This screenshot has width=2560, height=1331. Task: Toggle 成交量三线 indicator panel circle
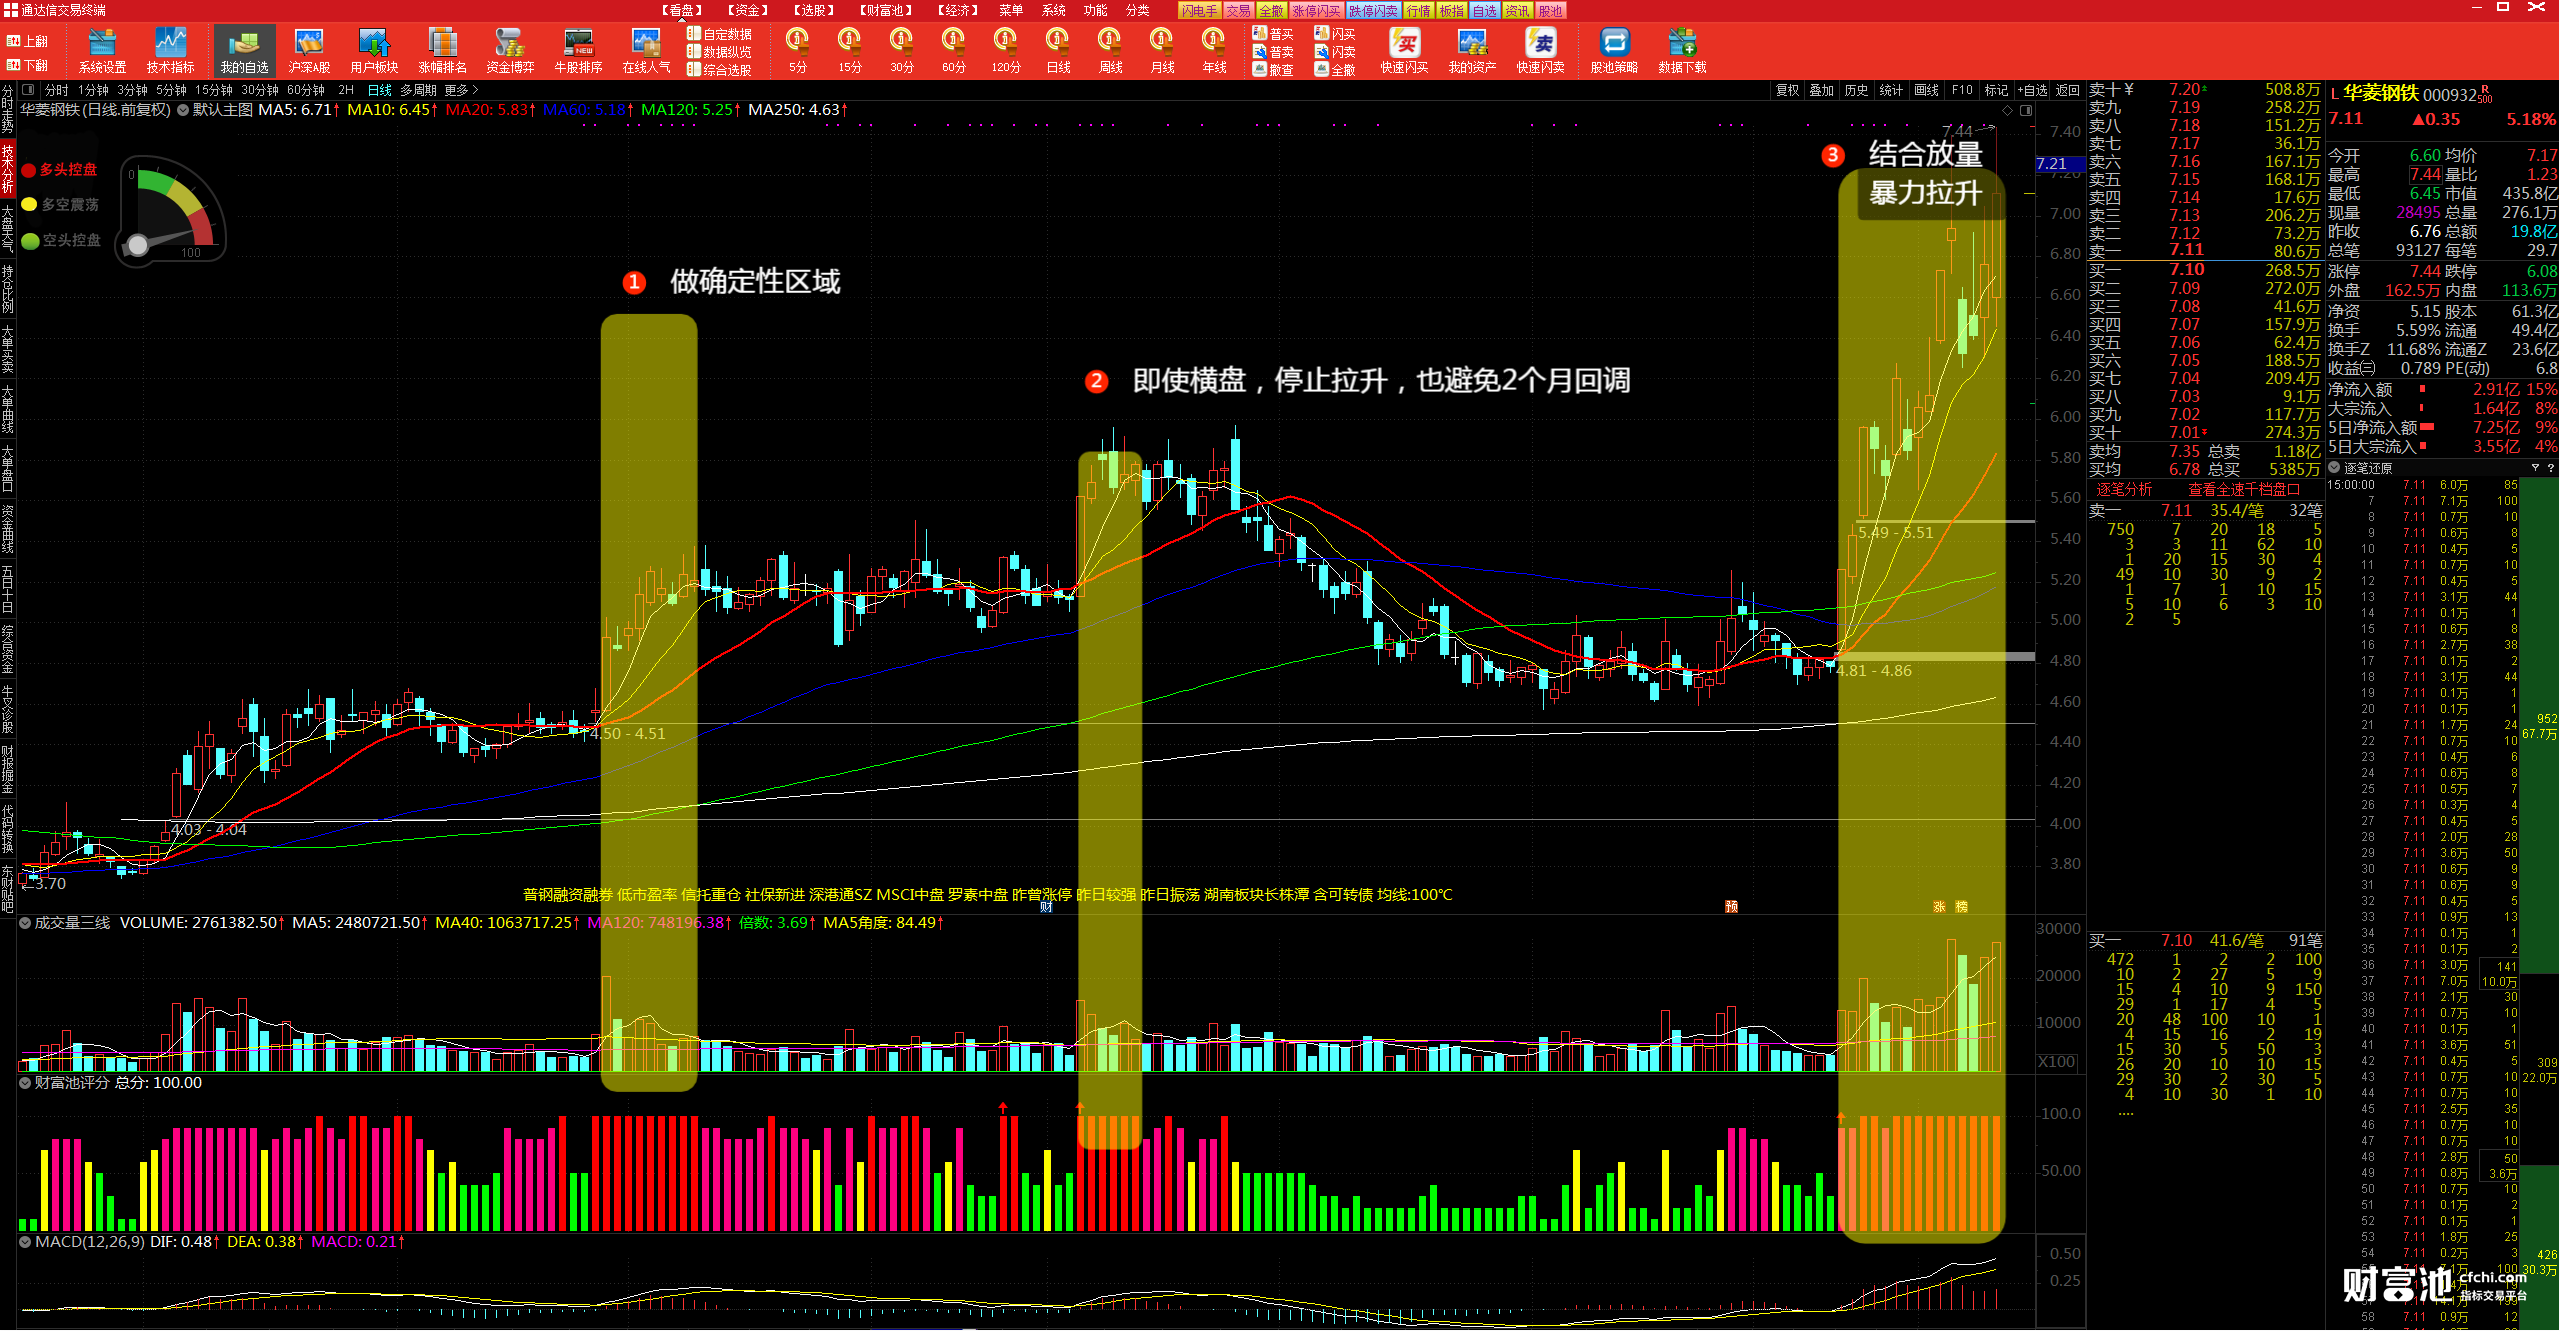(25, 923)
